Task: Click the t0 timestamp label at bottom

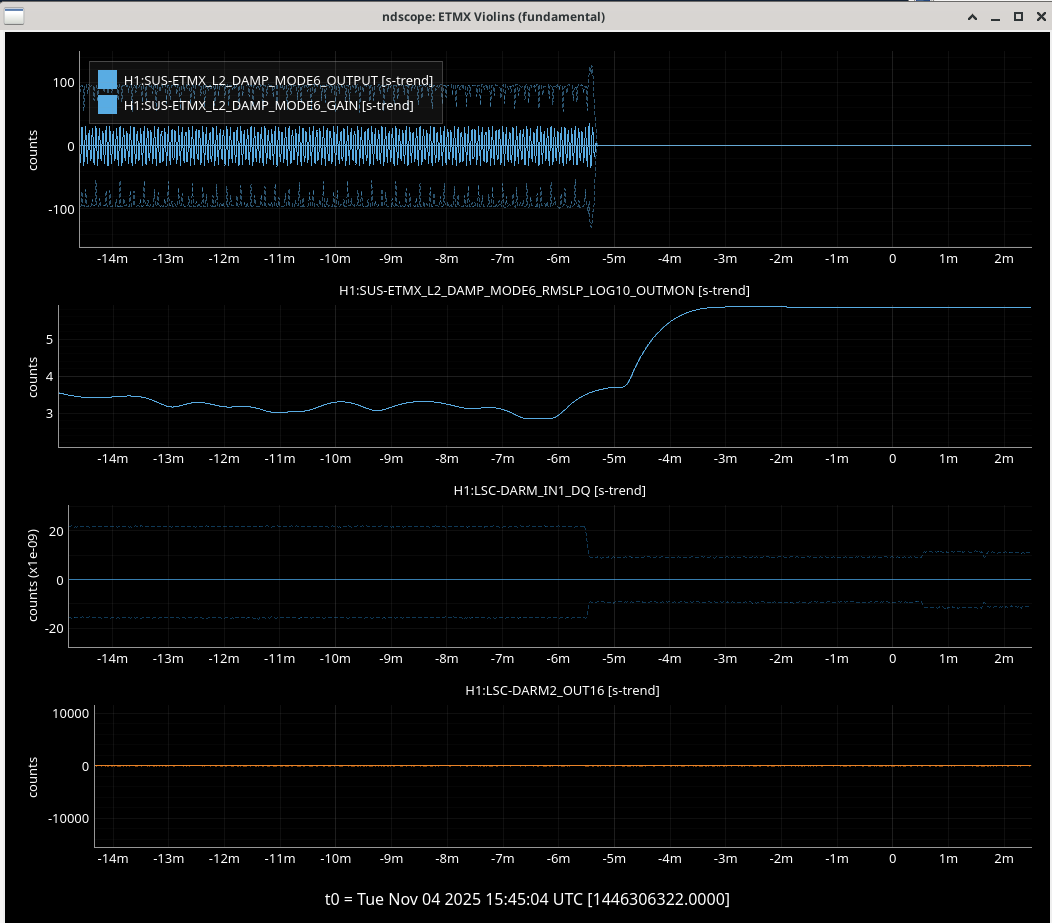Action: click(527, 899)
